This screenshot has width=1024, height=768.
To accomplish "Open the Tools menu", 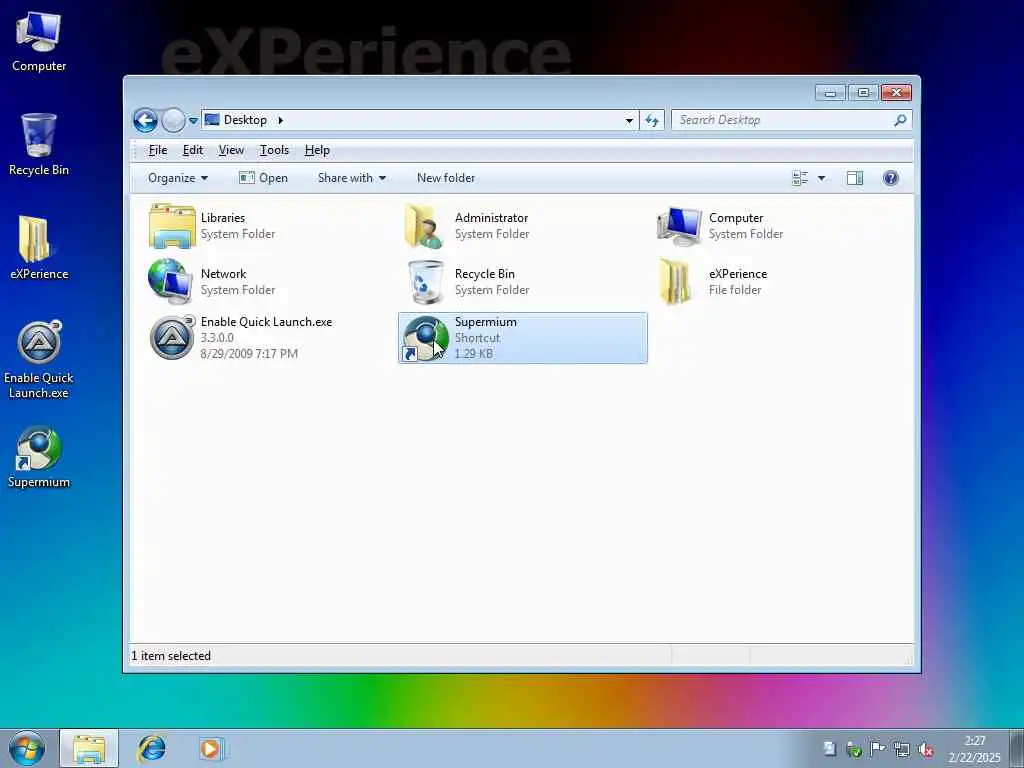I will coord(274,150).
